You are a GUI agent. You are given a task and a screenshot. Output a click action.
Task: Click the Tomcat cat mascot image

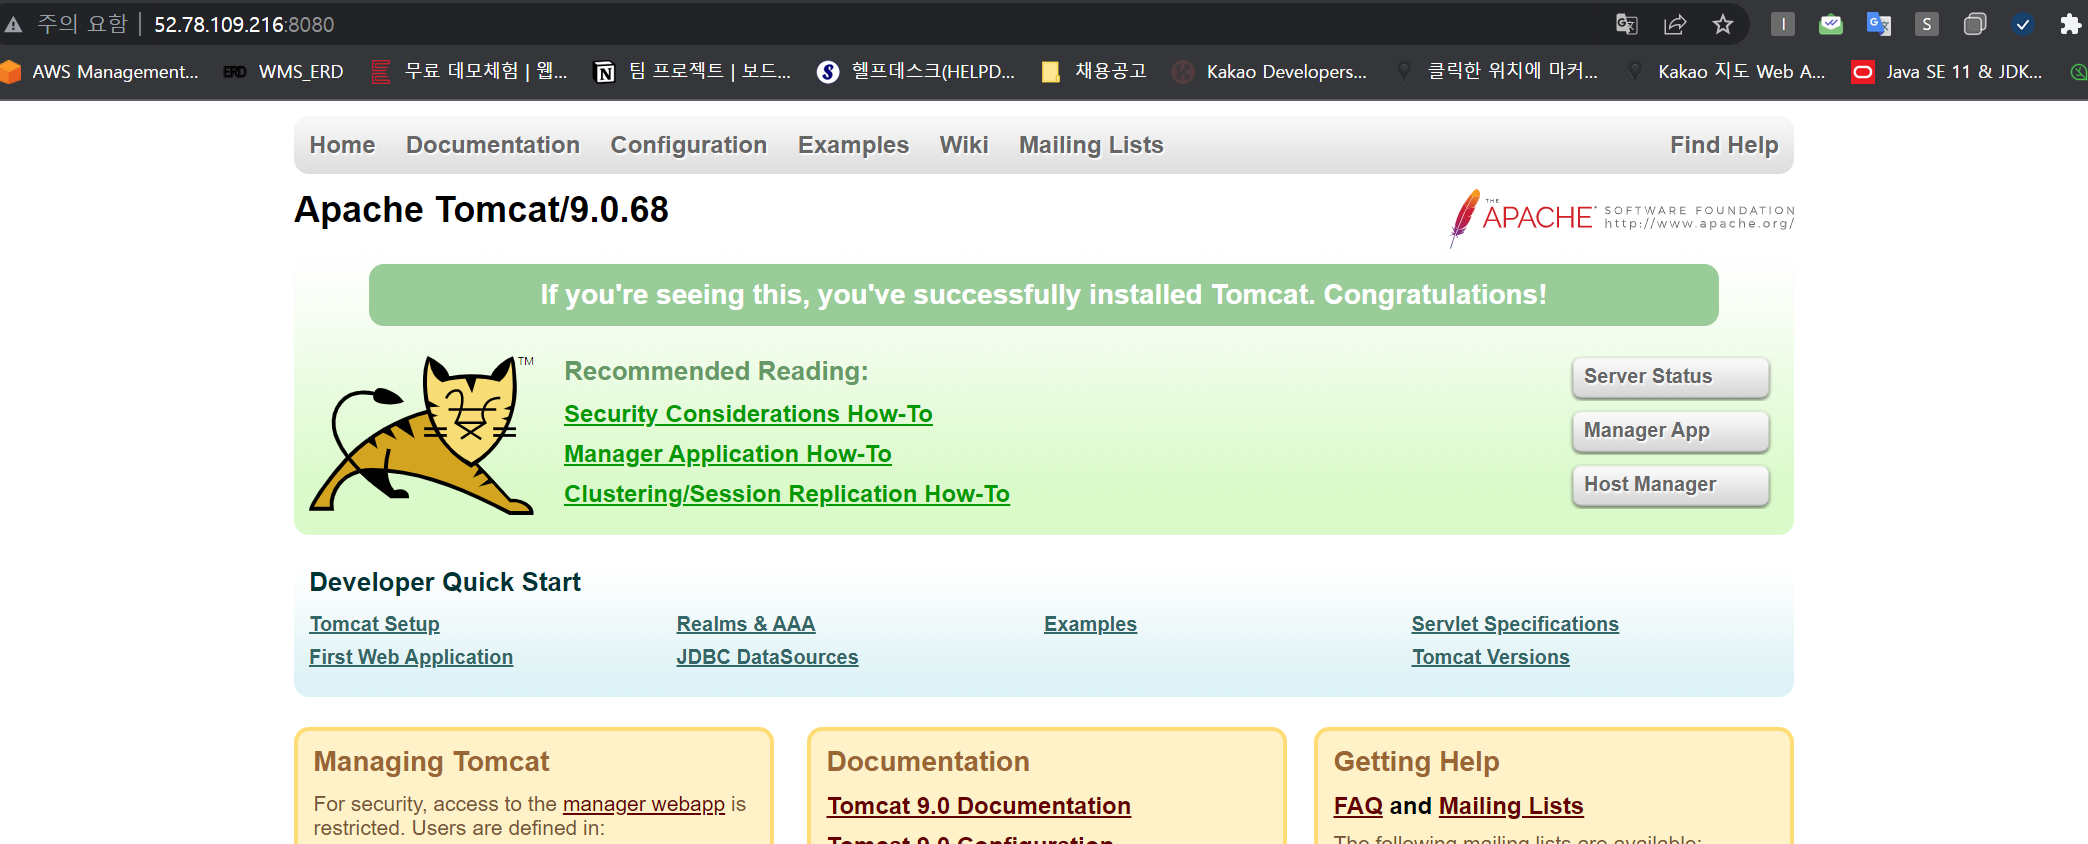(422, 434)
